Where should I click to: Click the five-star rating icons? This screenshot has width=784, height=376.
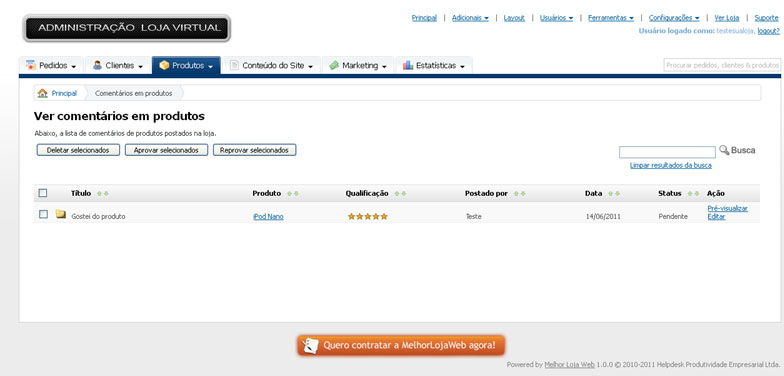click(x=368, y=216)
